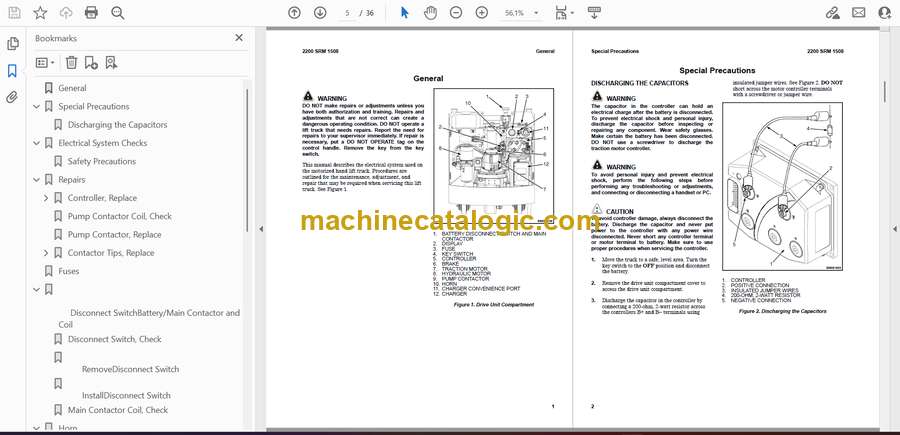Bookmark document with the star icon
The width and height of the screenshot is (900, 435).
pos(40,13)
